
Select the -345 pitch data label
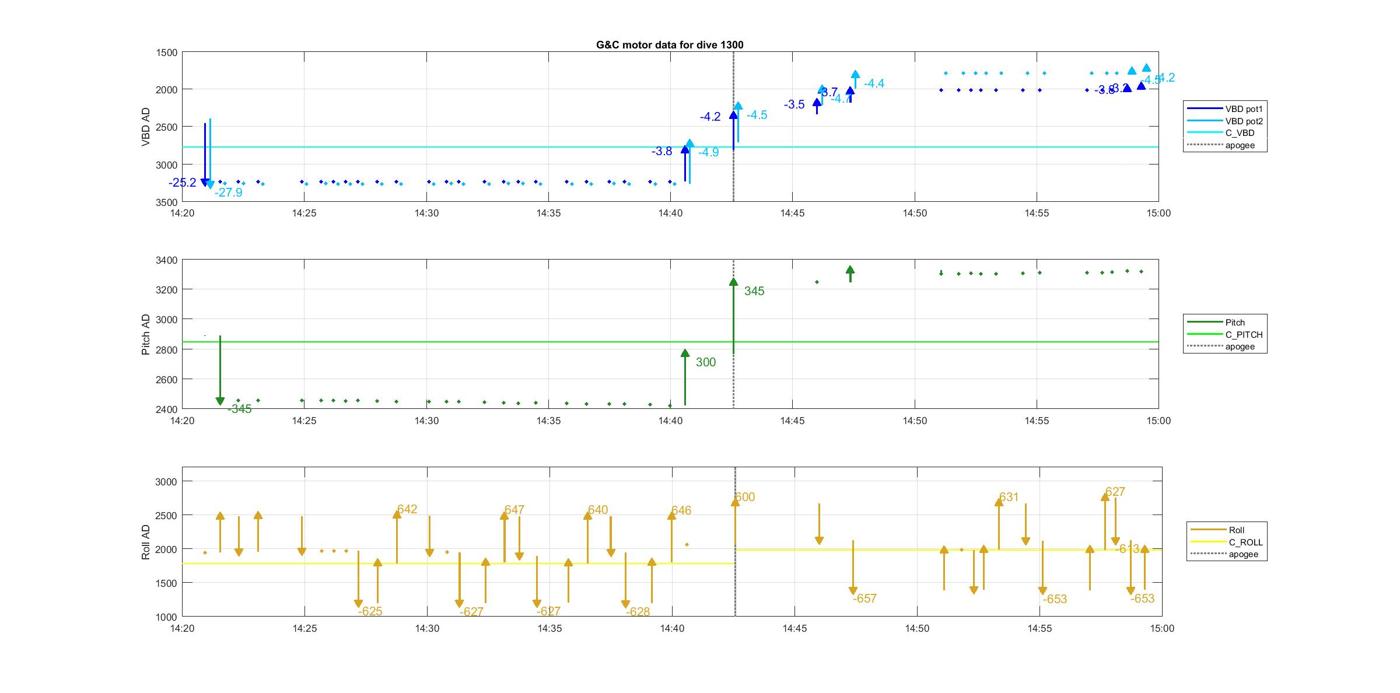239,409
